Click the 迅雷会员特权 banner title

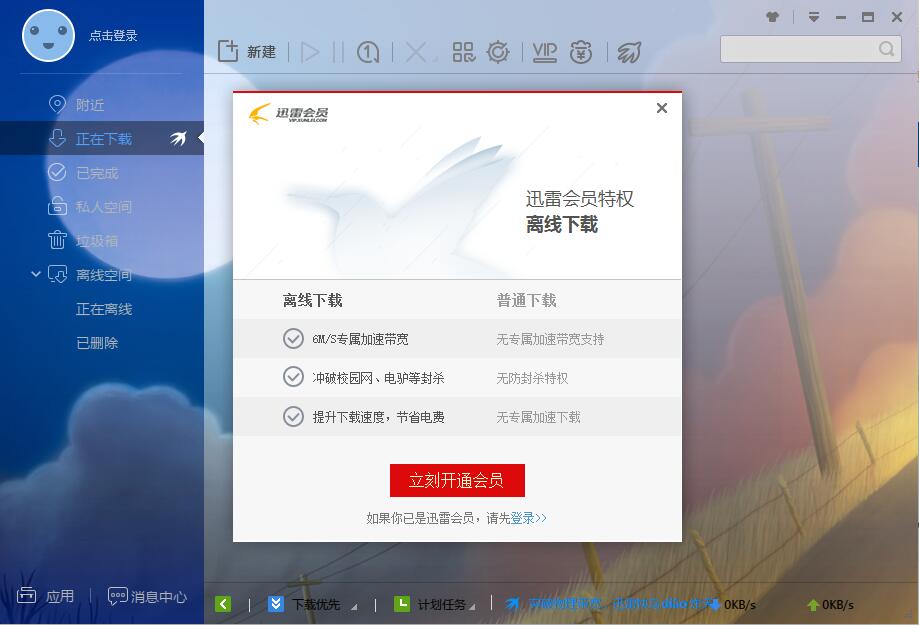(580, 199)
